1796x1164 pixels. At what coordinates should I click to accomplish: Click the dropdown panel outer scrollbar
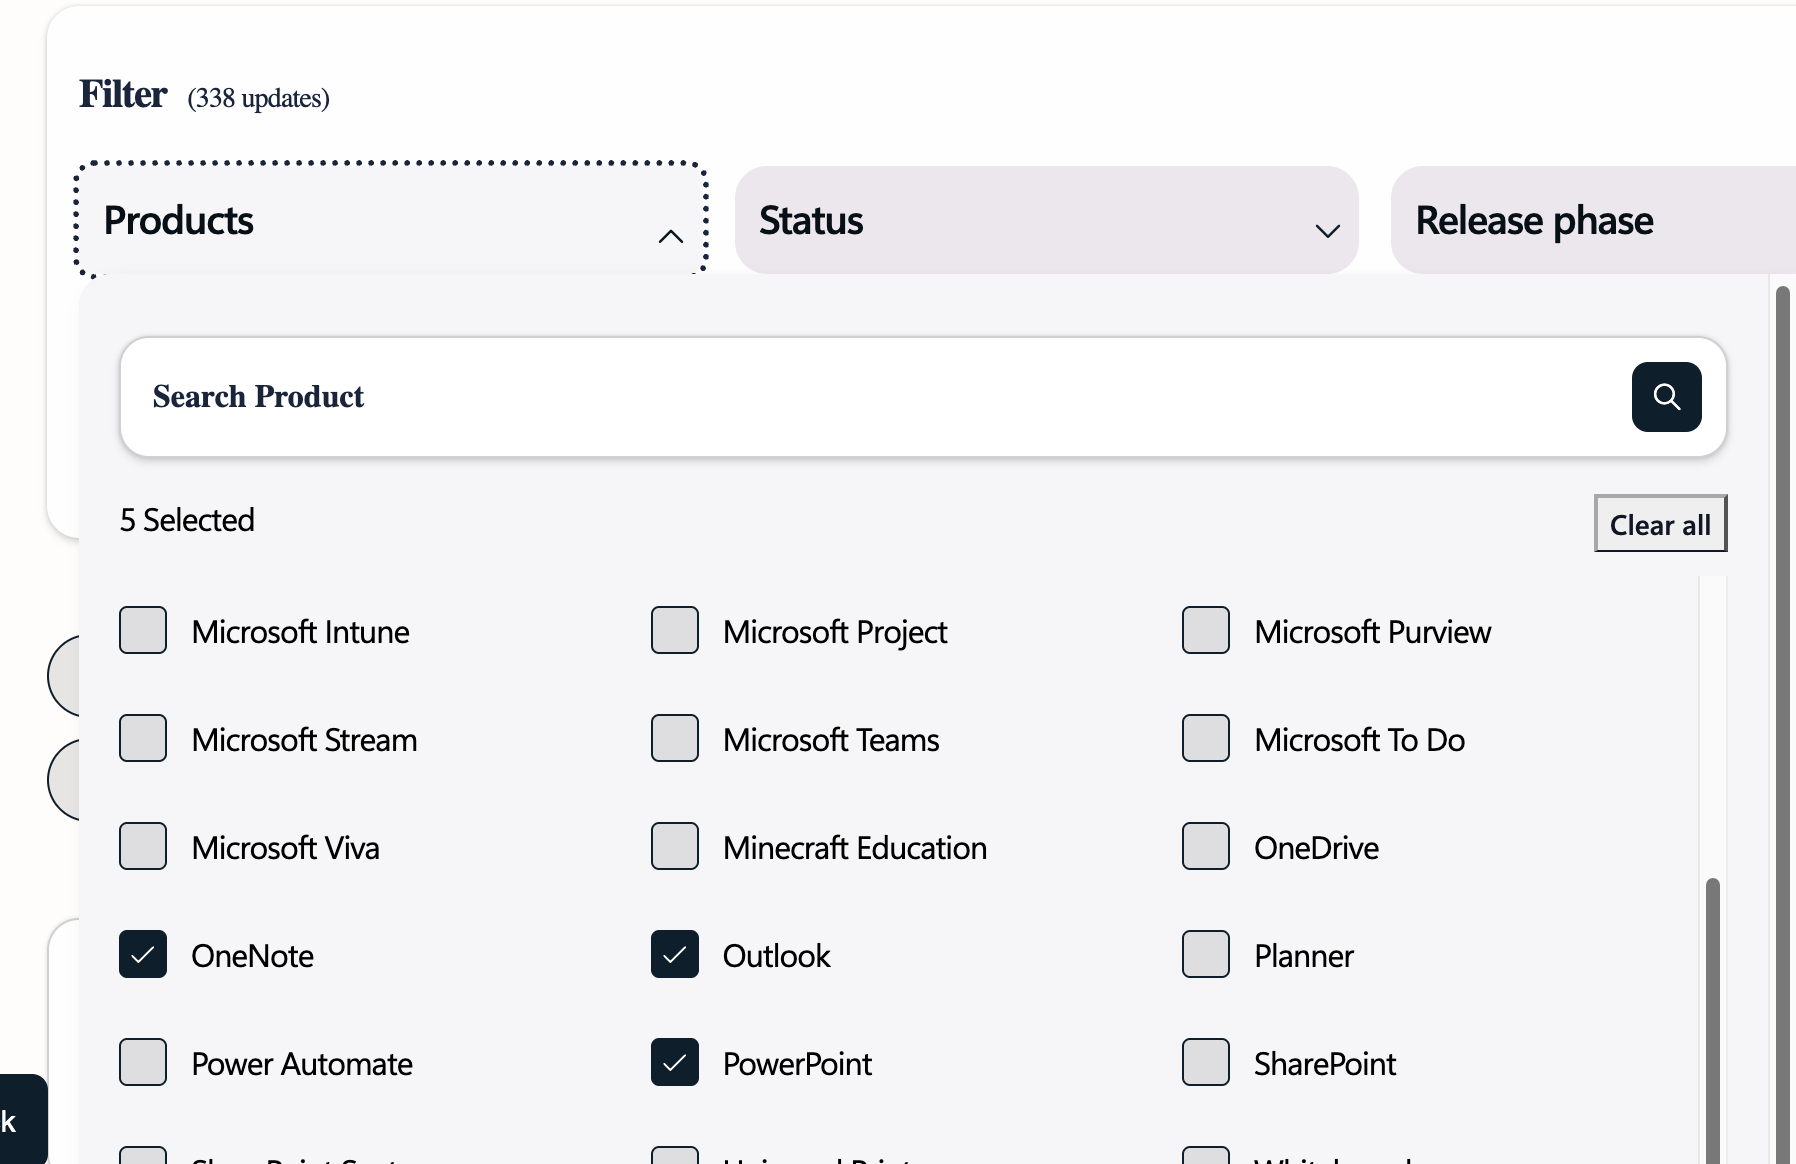(x=1782, y=725)
